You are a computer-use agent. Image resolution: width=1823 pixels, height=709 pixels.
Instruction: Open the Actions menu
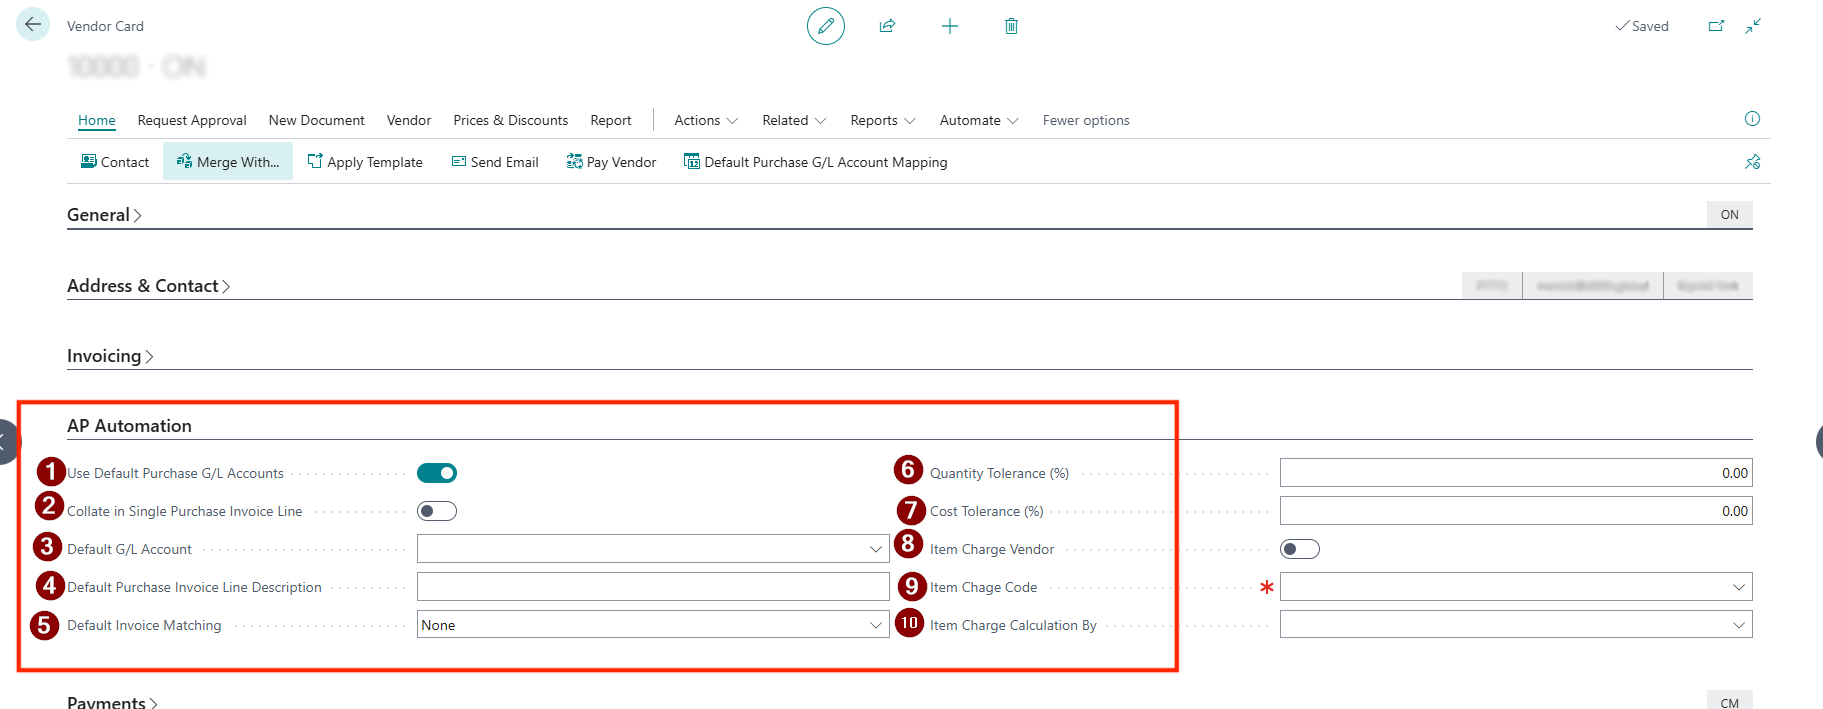[706, 120]
